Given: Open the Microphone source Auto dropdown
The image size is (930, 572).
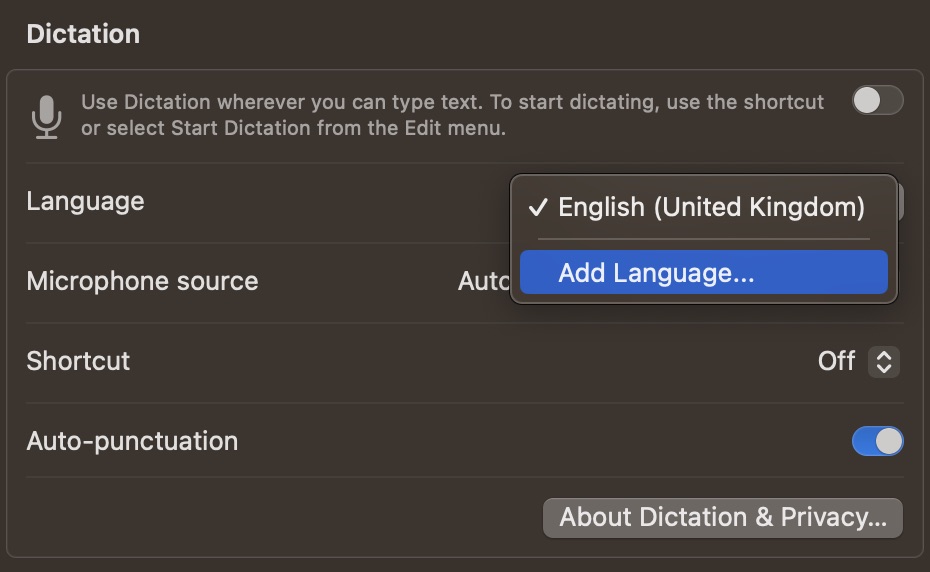Looking at the screenshot, I should tap(483, 281).
